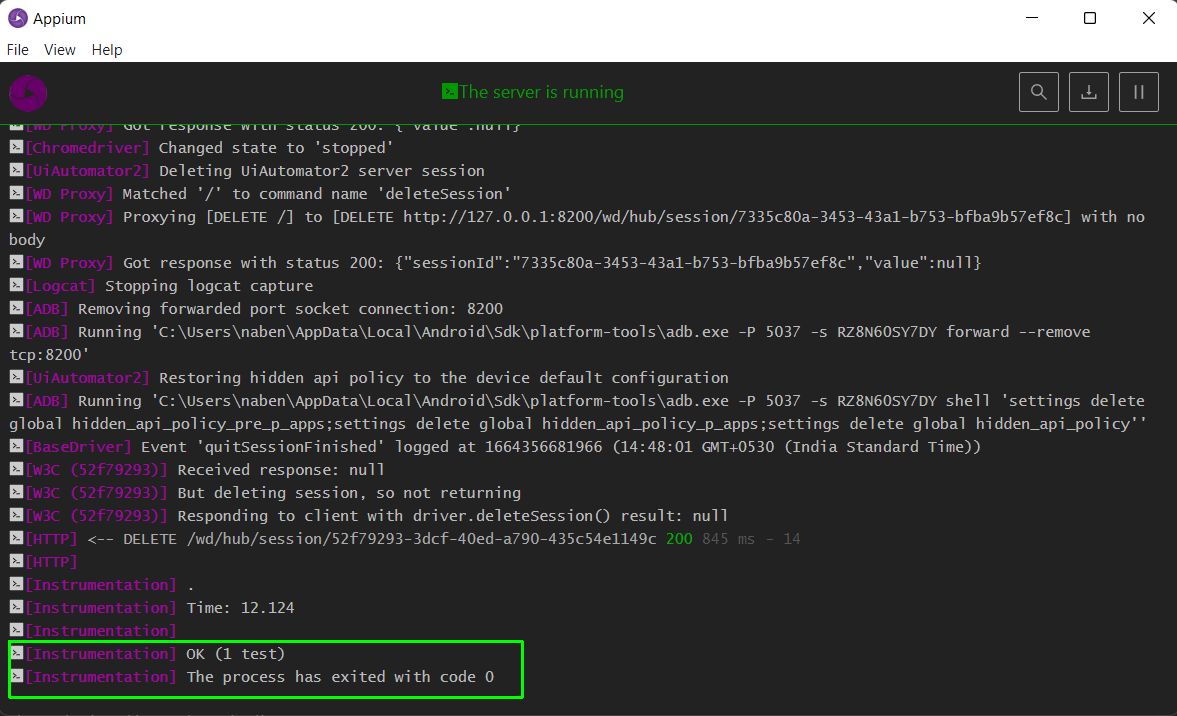The image size is (1177, 716).
Task: Click 'Removing forwarded port socket connection: 8200'
Action: tap(290, 309)
